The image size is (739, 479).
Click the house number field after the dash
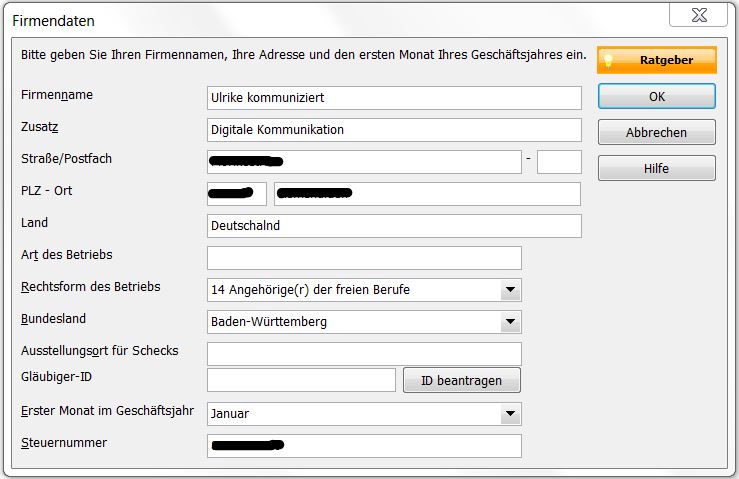(559, 162)
